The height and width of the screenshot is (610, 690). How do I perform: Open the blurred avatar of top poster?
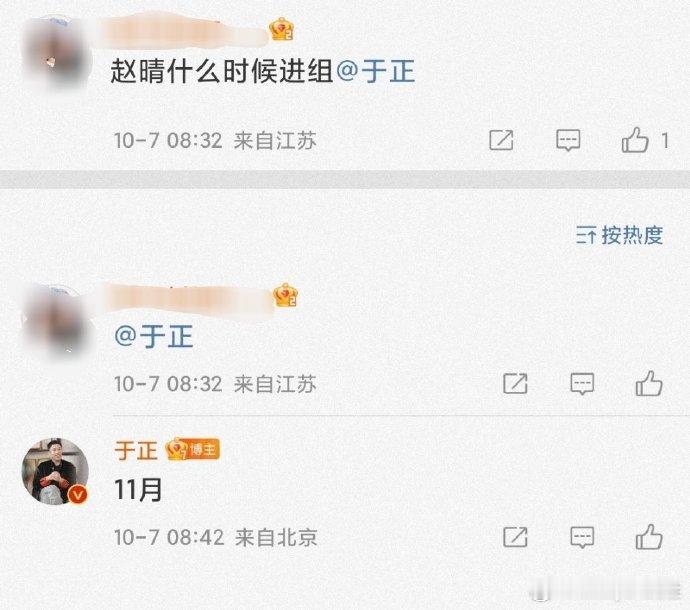(56, 53)
